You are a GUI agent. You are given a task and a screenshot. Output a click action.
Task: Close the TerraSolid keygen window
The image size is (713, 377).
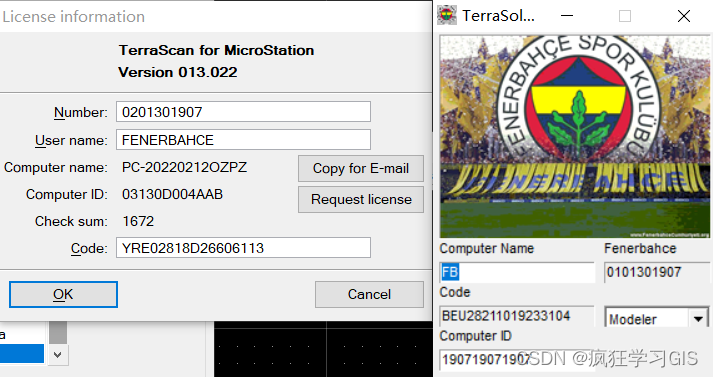683,16
